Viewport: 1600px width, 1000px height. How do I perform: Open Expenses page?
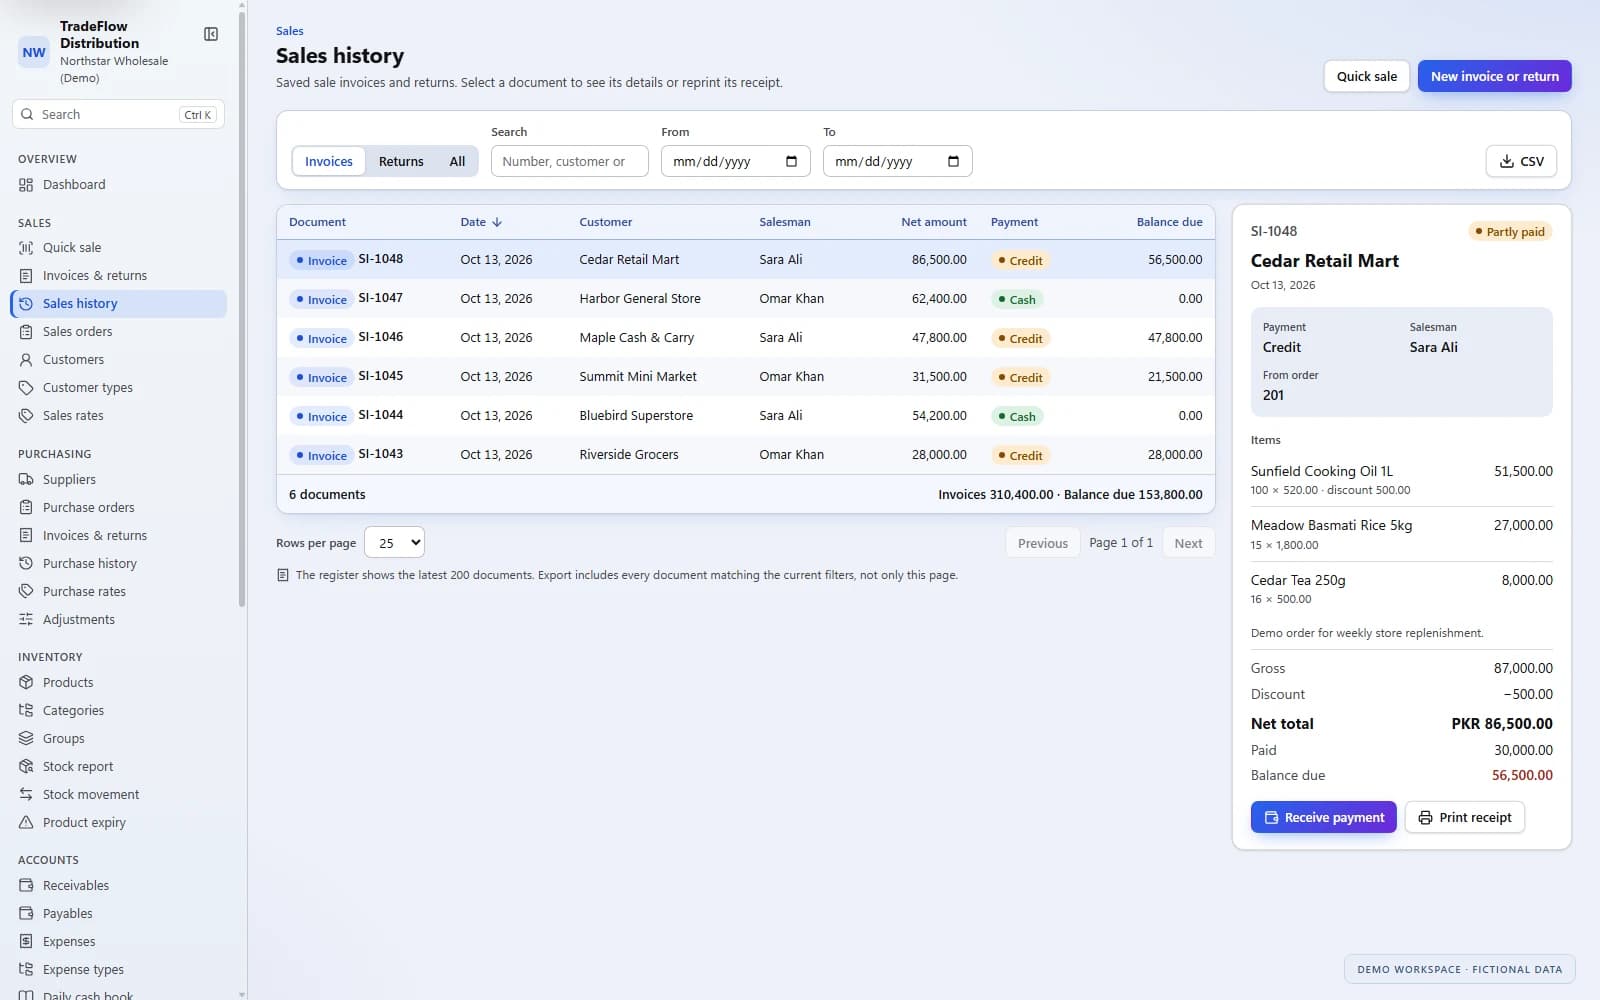click(119, 942)
